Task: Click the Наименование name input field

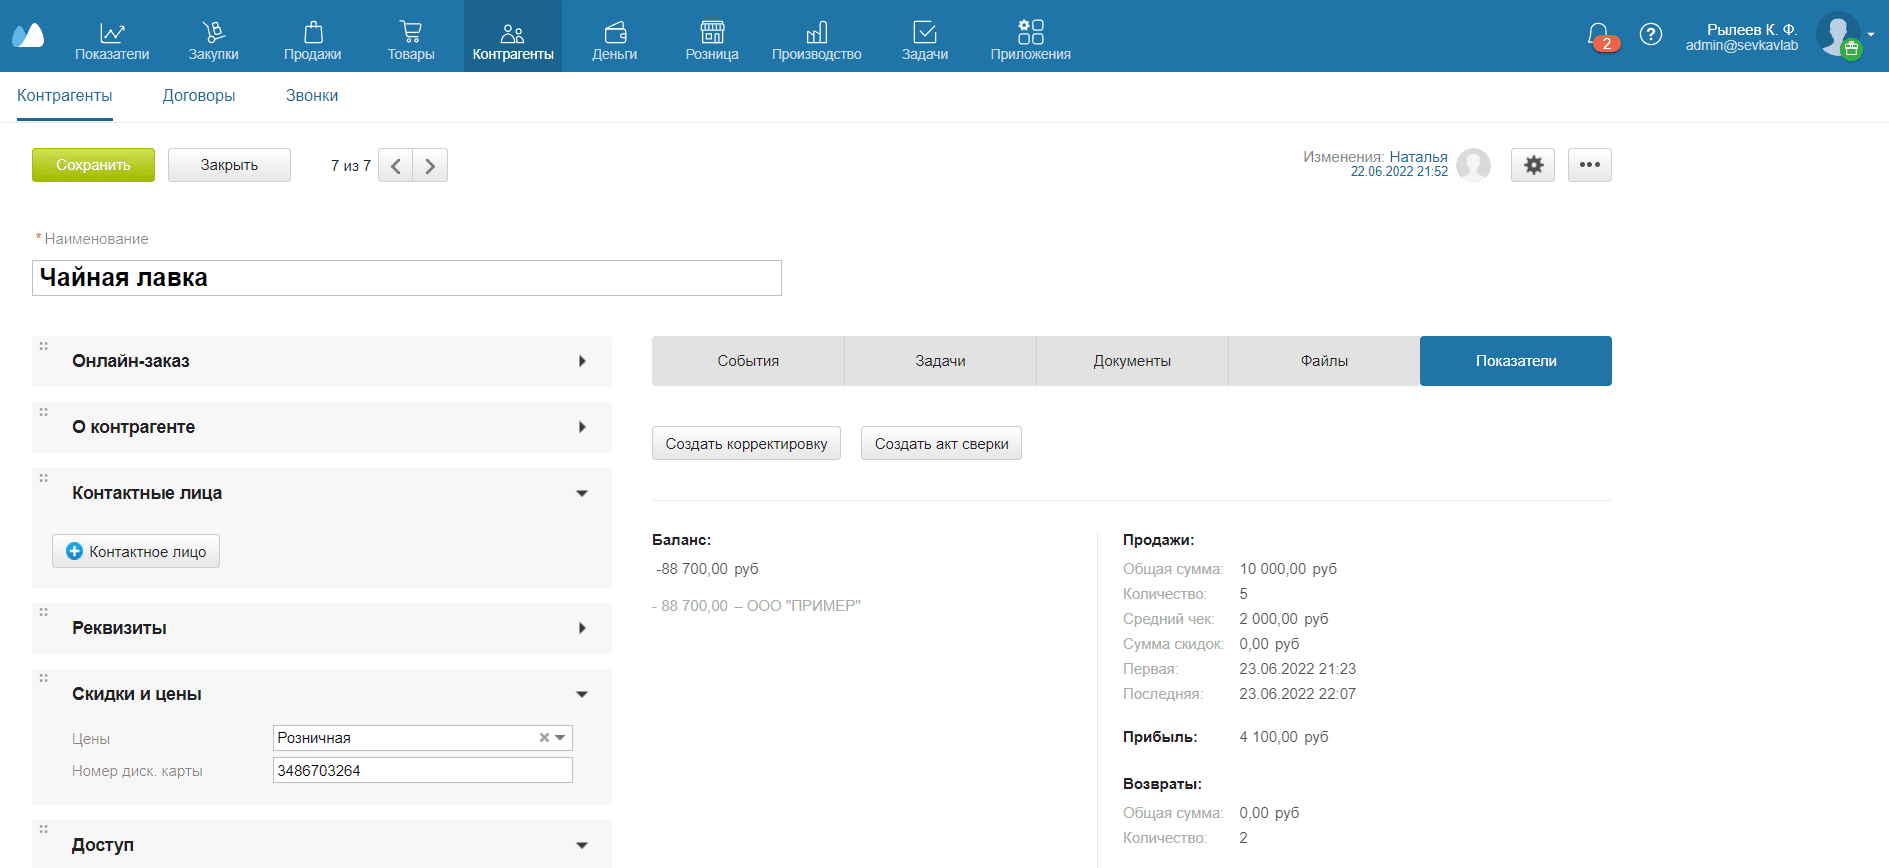Action: click(406, 278)
